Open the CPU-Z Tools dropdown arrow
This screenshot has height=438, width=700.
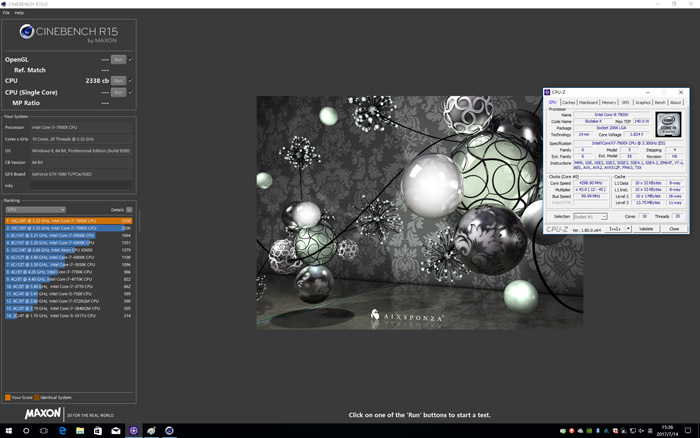628,229
